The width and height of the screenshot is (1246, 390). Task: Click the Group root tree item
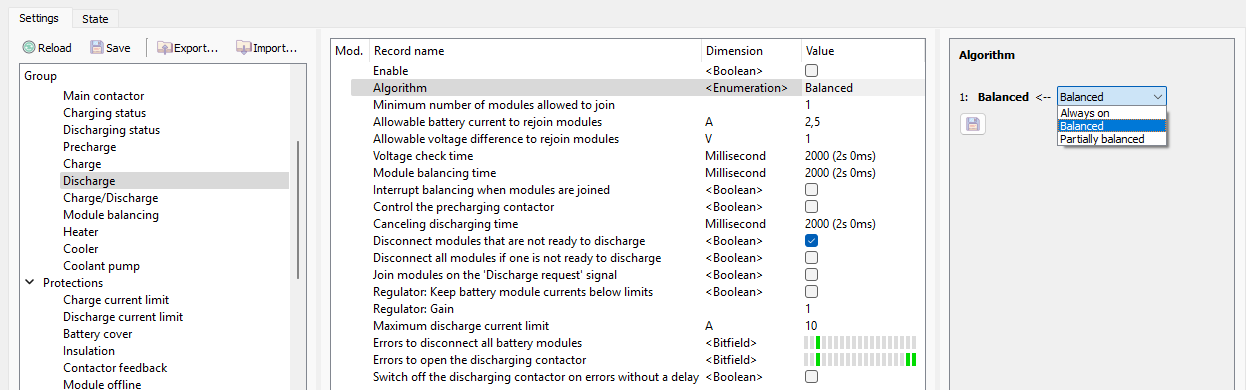click(x=41, y=76)
